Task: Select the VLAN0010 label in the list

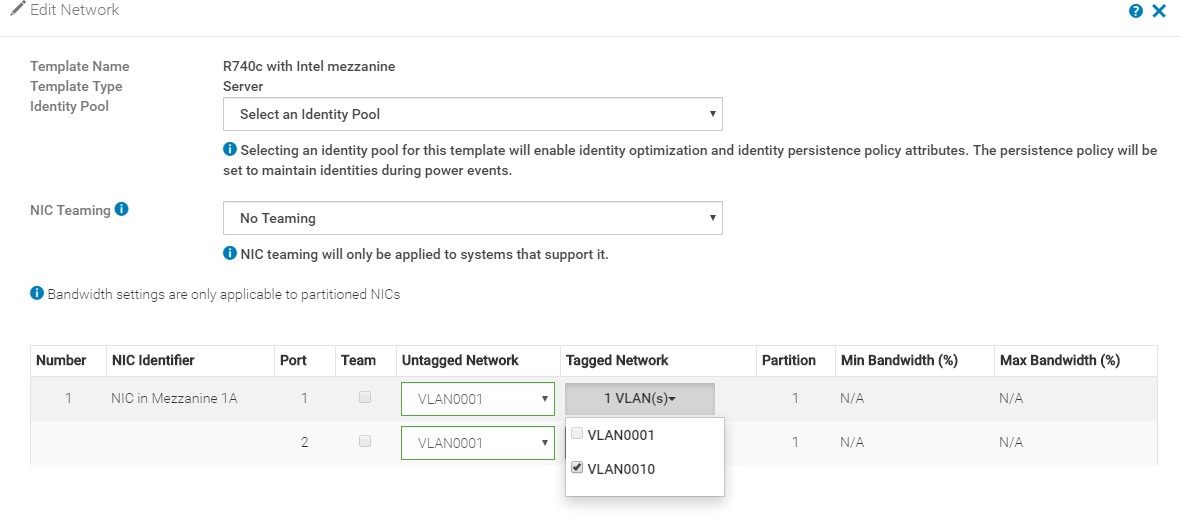Action: click(x=621, y=469)
